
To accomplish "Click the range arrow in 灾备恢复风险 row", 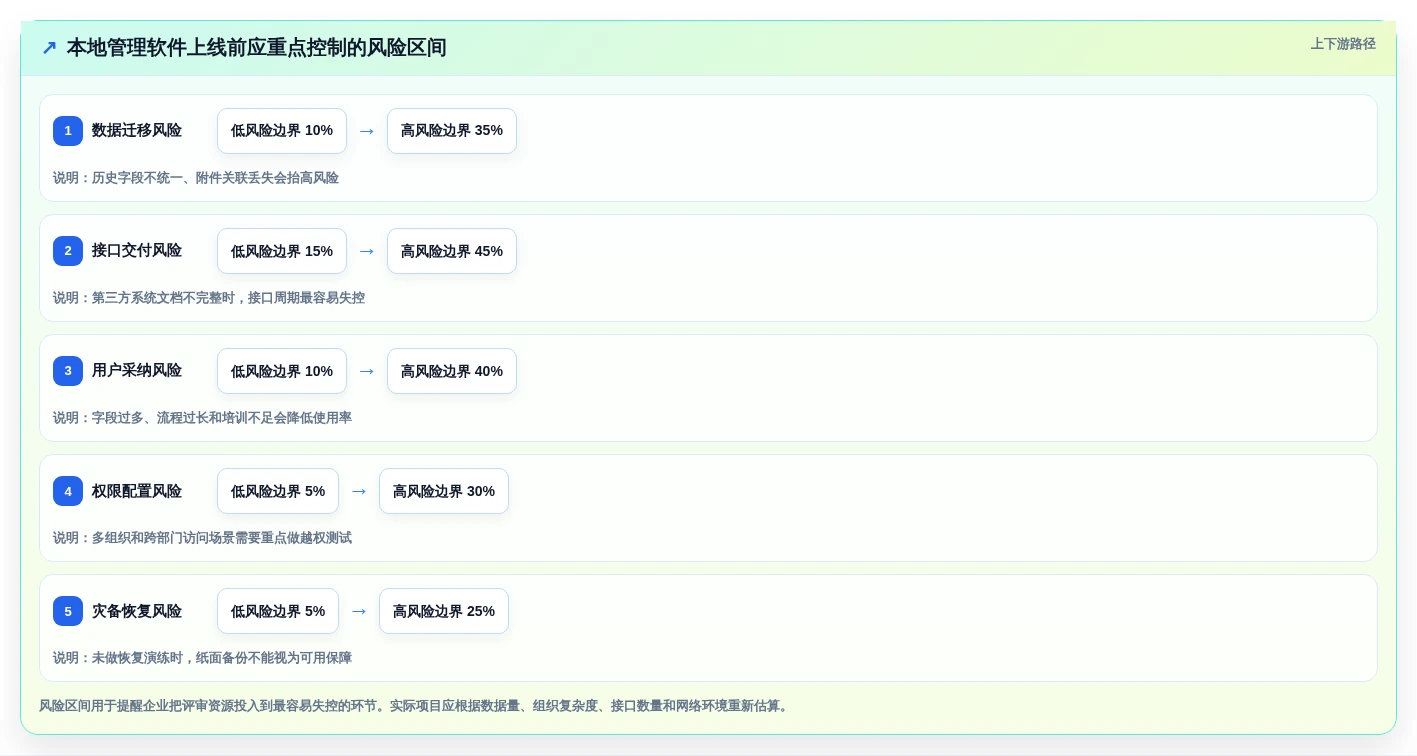I will pyautogui.click(x=359, y=611).
